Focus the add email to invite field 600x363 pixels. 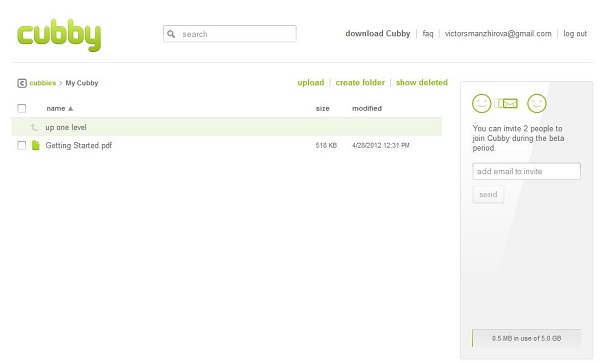(x=527, y=171)
